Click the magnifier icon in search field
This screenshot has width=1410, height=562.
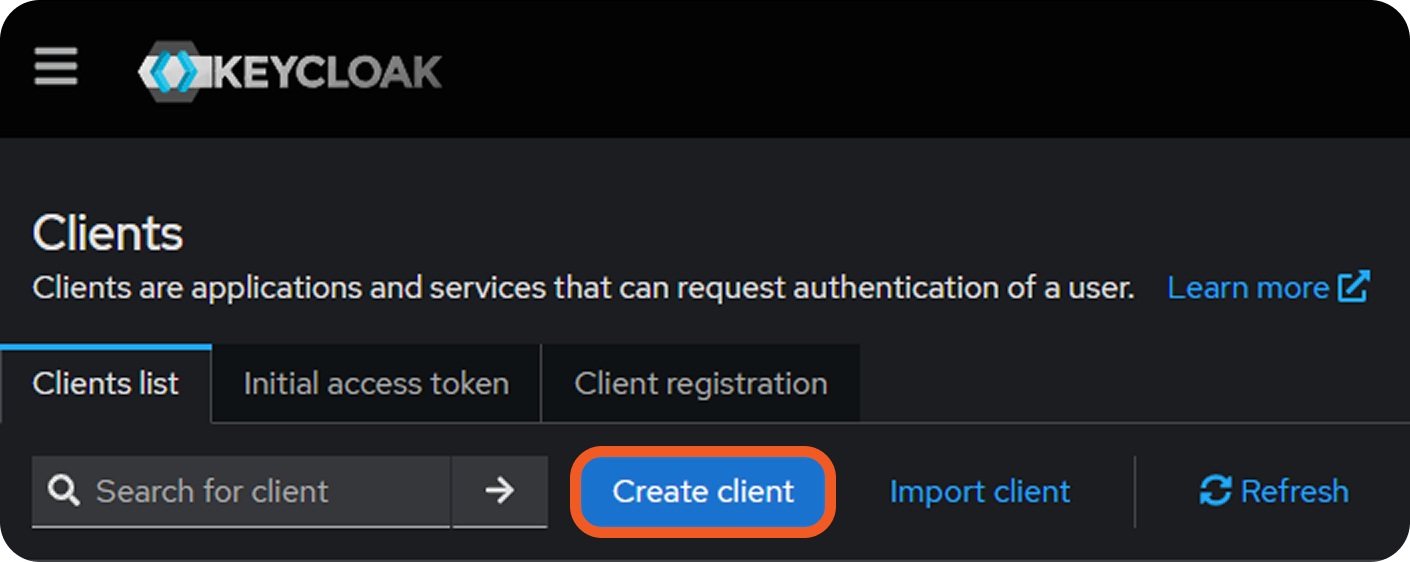pyautogui.click(x=64, y=491)
